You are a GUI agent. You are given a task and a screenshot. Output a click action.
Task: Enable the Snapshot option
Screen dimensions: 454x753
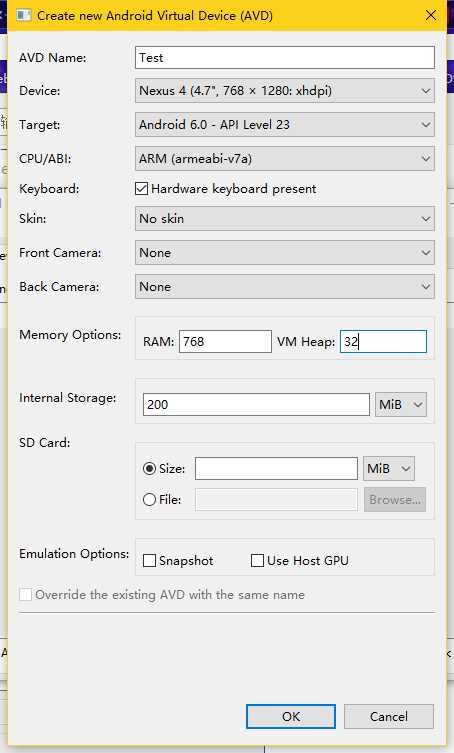click(x=149, y=560)
